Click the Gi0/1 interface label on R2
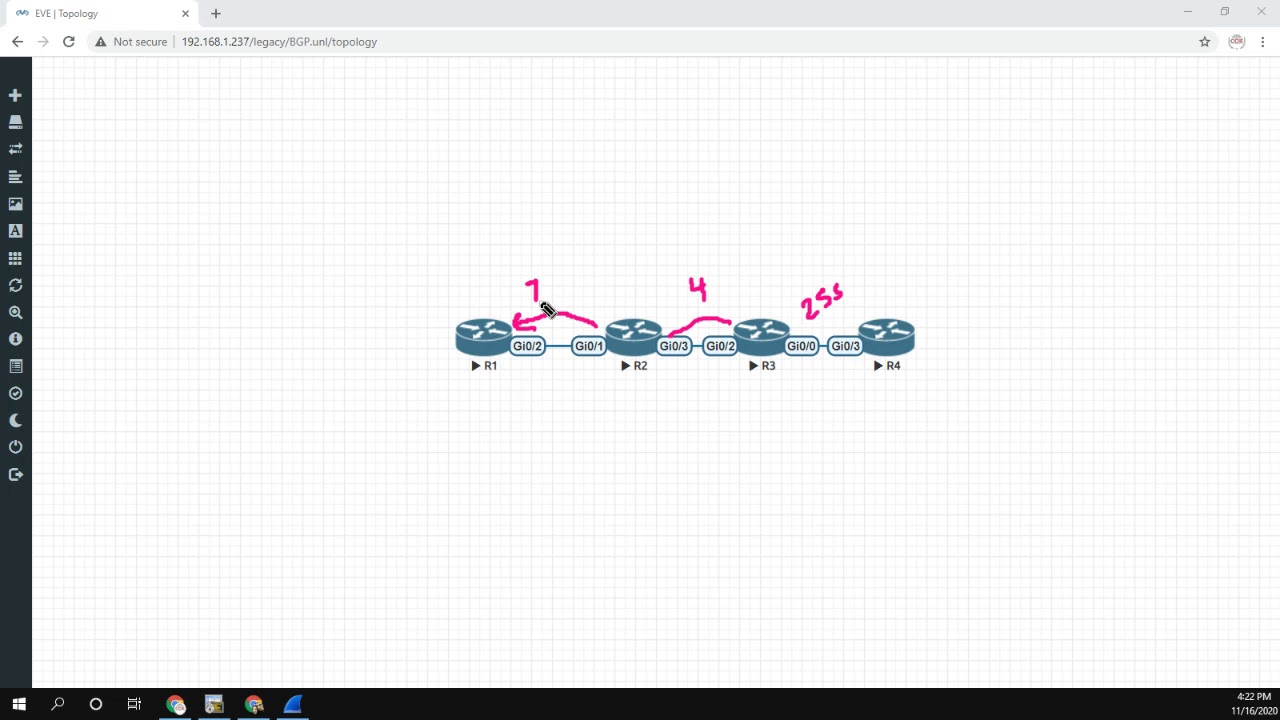The width and height of the screenshot is (1280, 720). 589,346
